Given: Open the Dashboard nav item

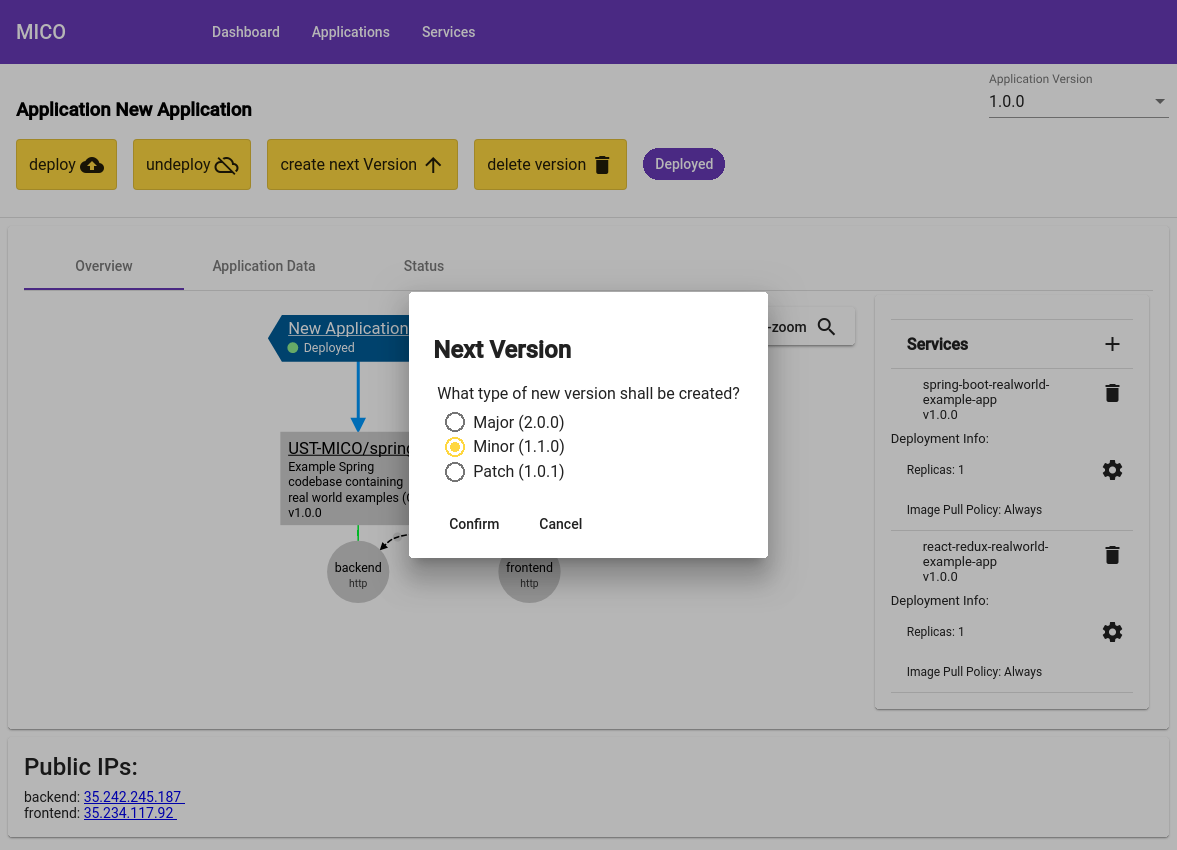Looking at the screenshot, I should coord(245,32).
